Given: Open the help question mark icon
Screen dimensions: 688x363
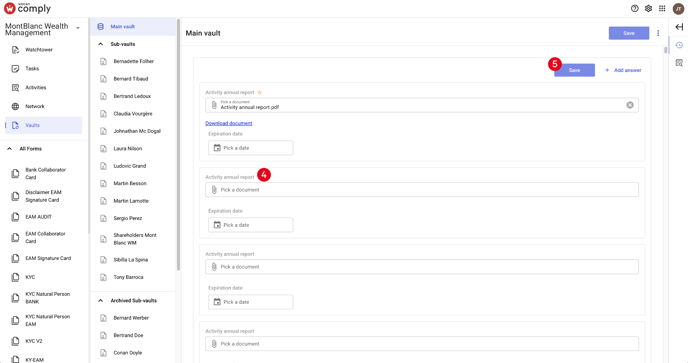Looking at the screenshot, I should pyautogui.click(x=634, y=8).
